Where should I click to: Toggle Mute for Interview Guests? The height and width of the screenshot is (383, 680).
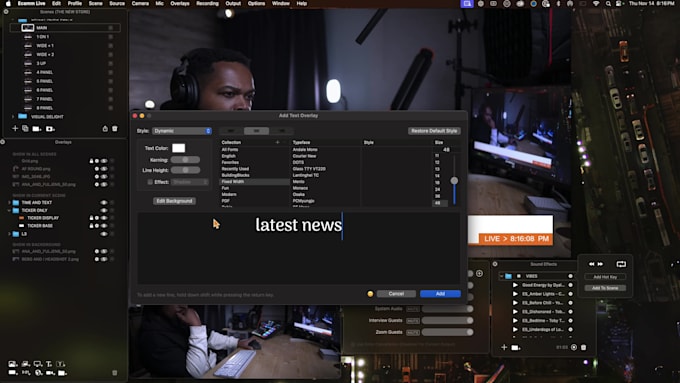pos(412,321)
